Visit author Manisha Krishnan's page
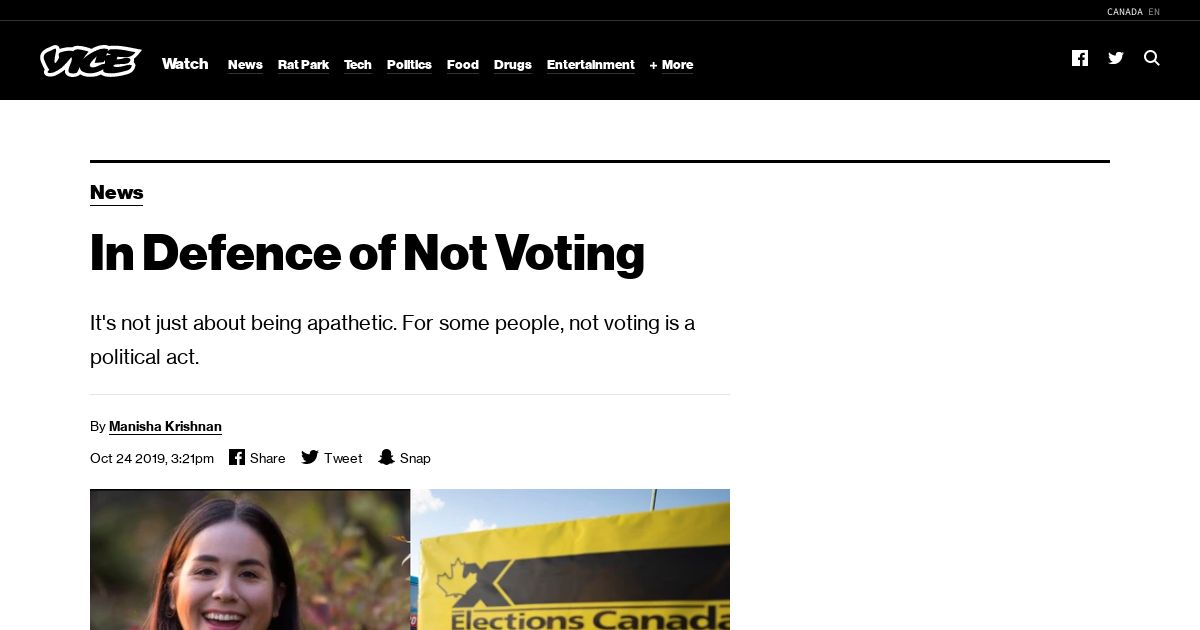Image resolution: width=1200 pixels, height=630 pixels. pos(165,426)
